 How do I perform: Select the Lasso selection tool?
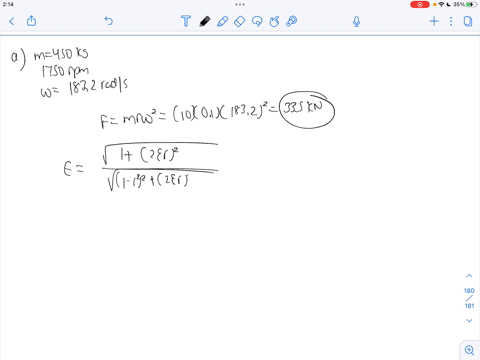pyautogui.click(x=257, y=21)
